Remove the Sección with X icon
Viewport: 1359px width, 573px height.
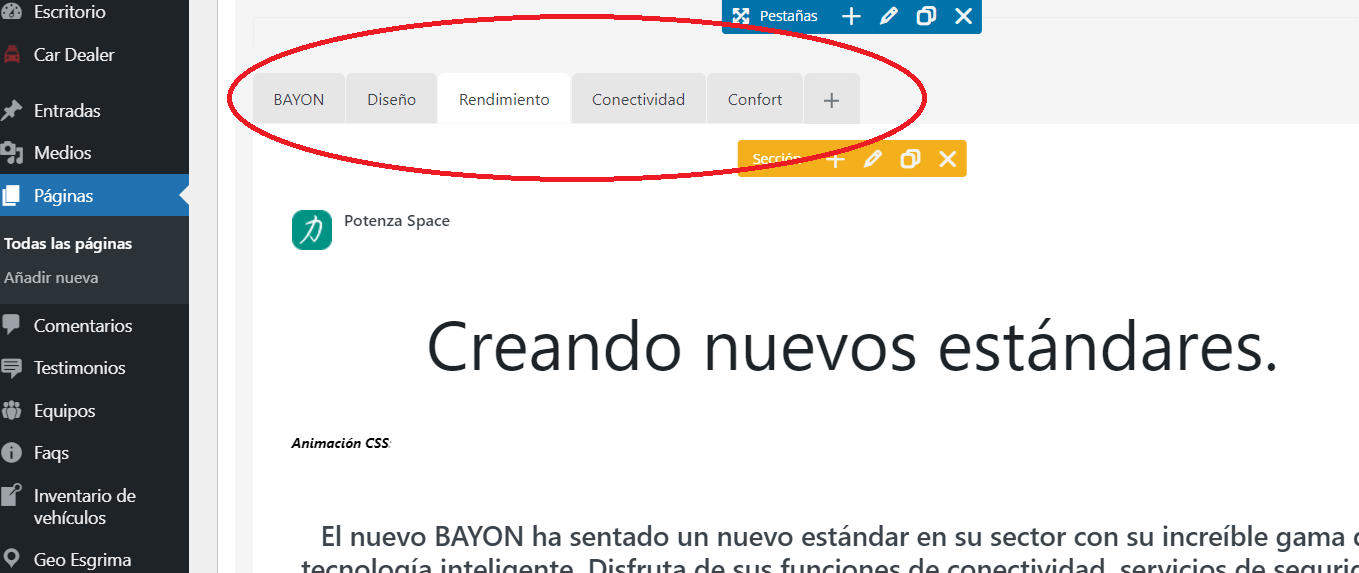948,159
